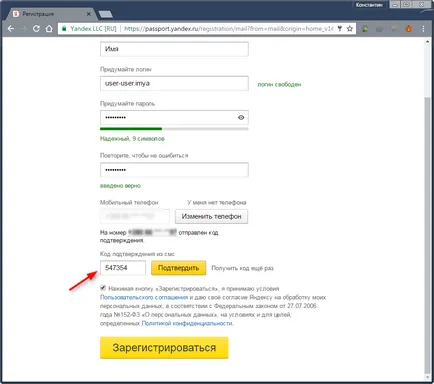The image size is (434, 384).
Task: Open Политикой конфиденциальности link
Action: click(187, 323)
